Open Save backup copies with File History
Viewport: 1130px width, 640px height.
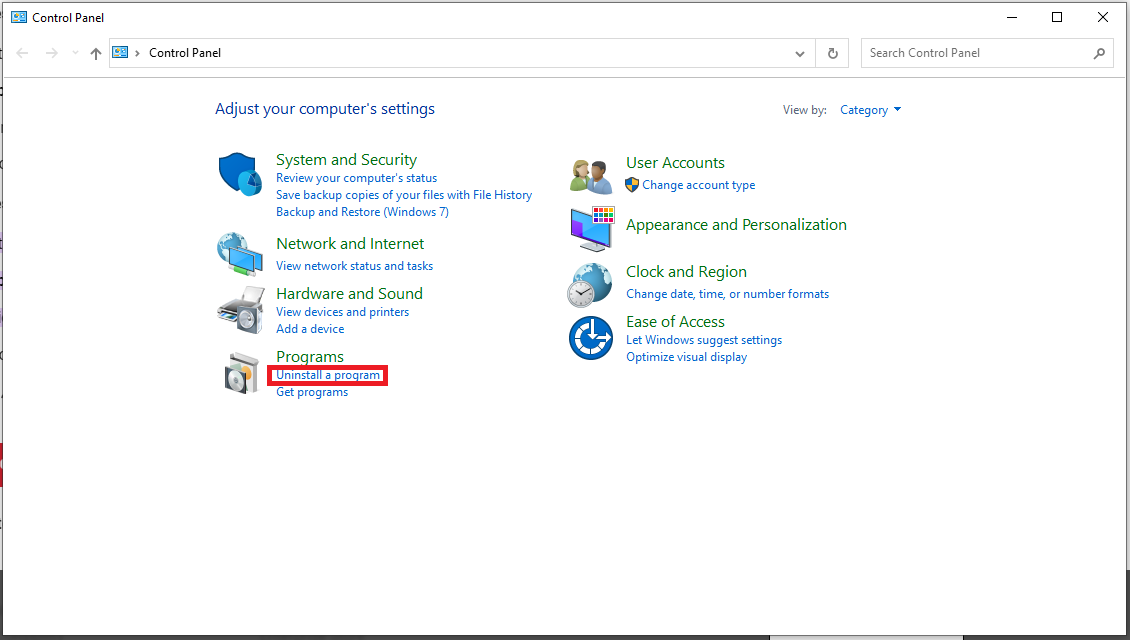pyautogui.click(x=404, y=195)
